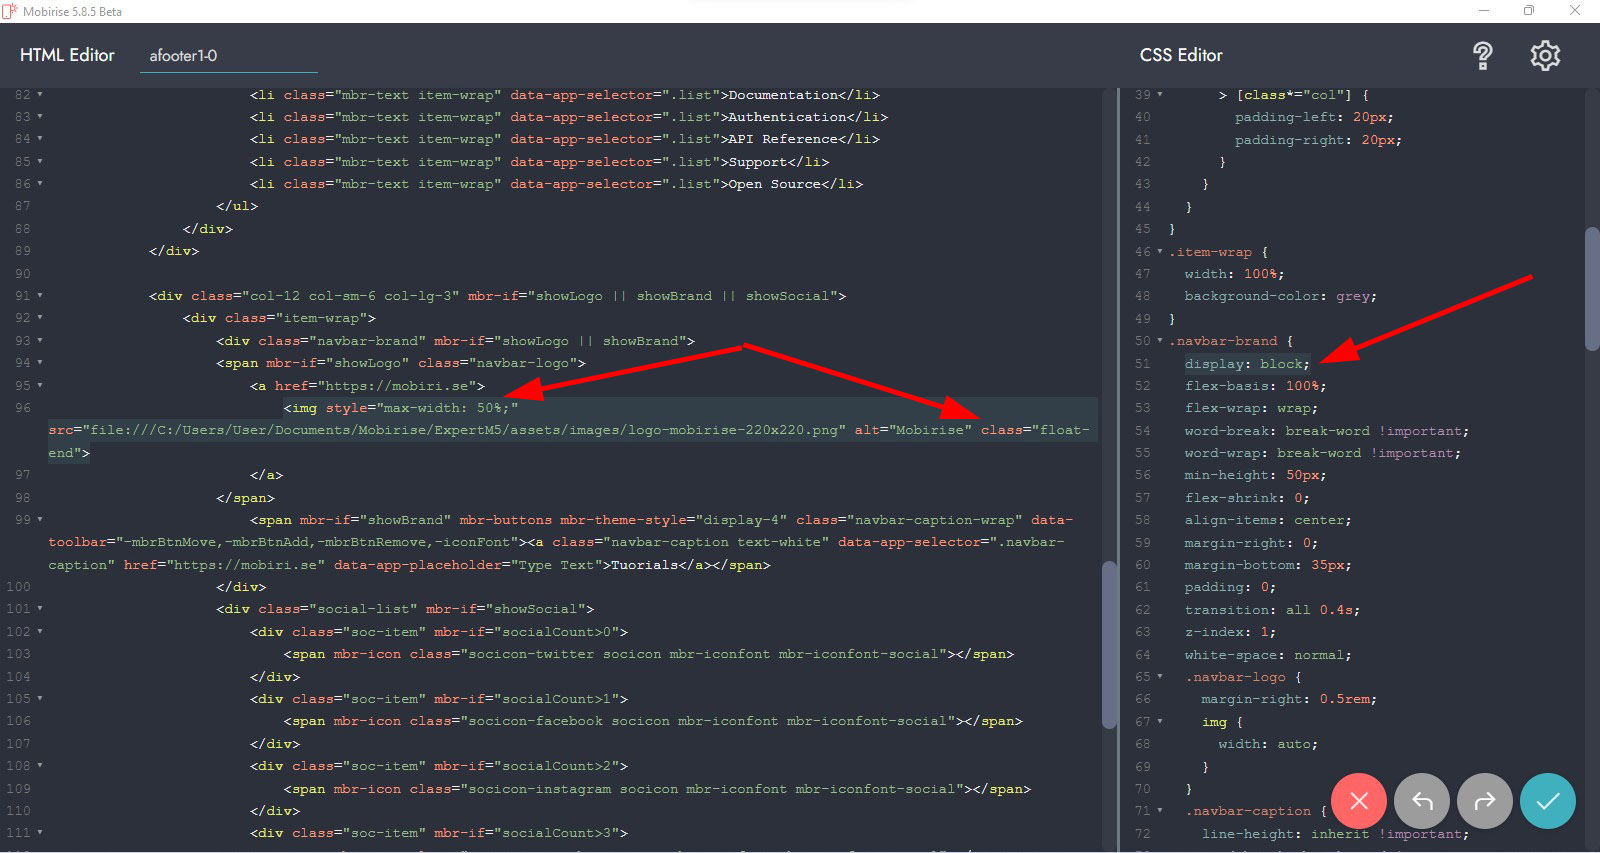The image size is (1600, 853).
Task: Collapse HTML code fold at line 91
Action: pos(40,296)
